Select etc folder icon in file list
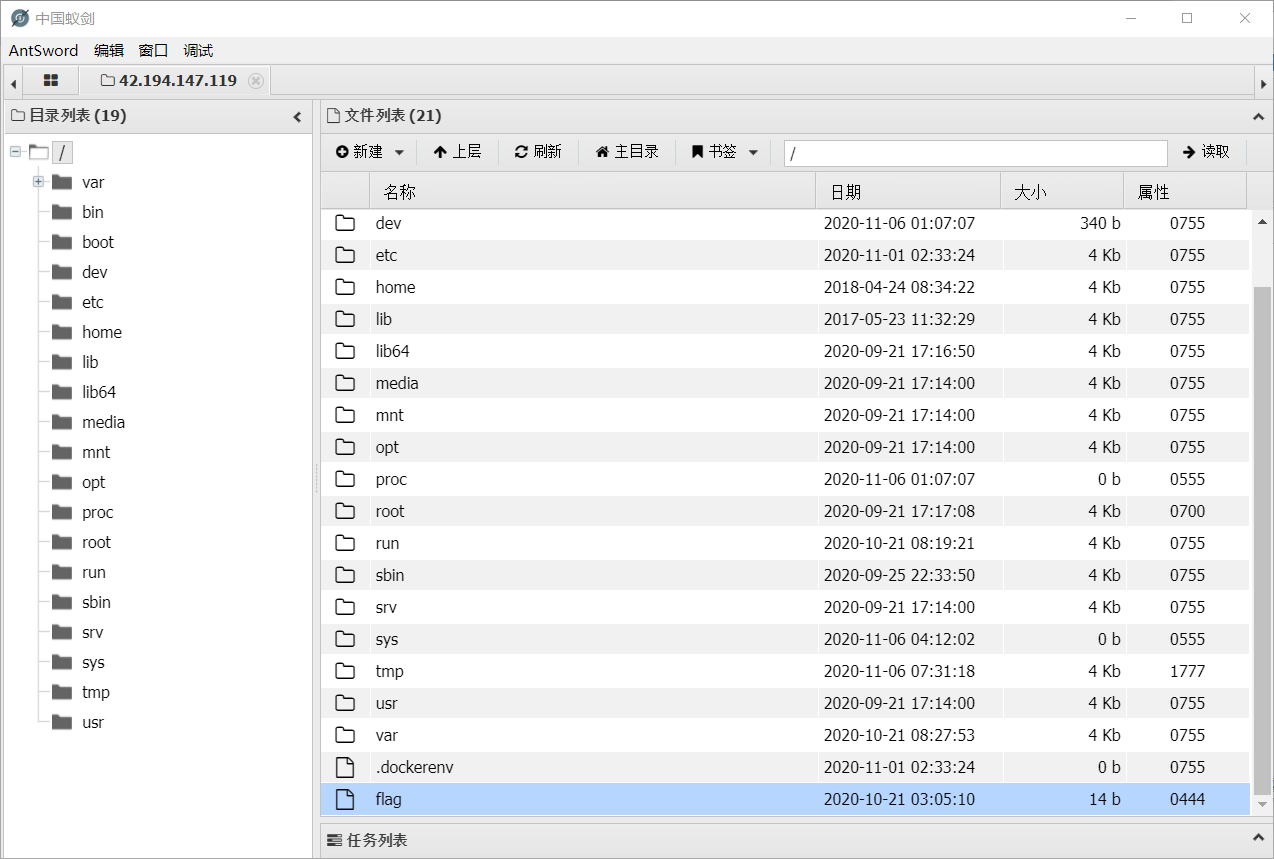The width and height of the screenshot is (1274, 859). tap(345, 255)
